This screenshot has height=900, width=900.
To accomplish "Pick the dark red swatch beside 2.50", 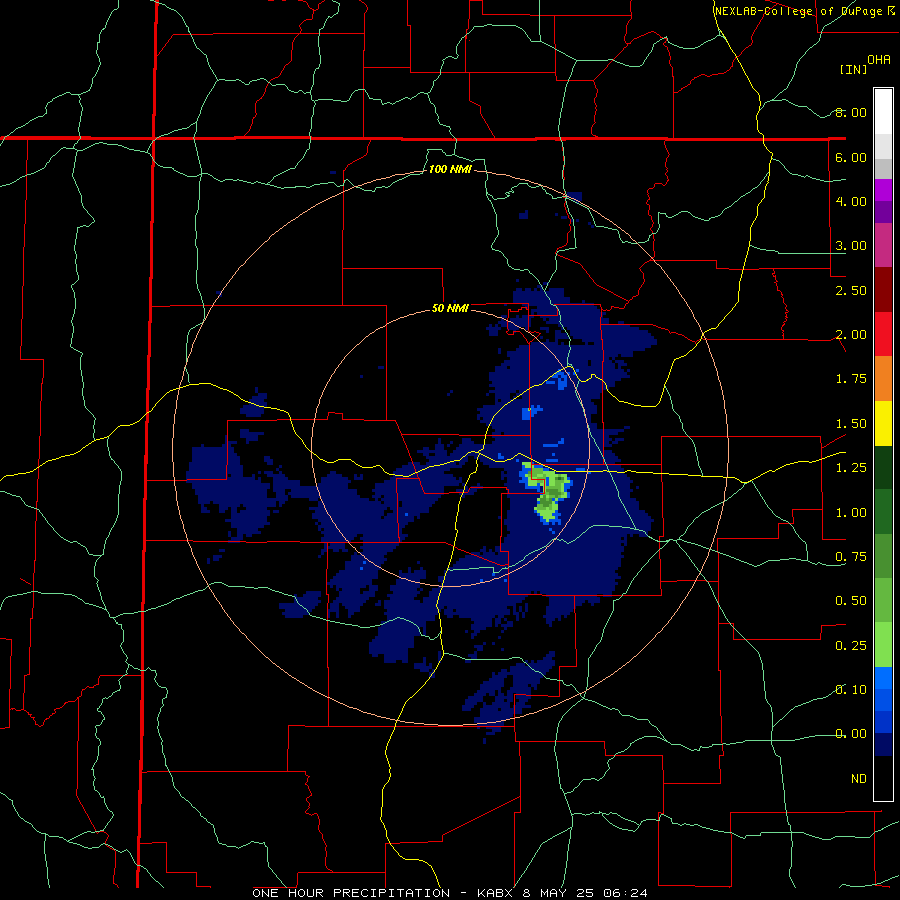I will (883, 290).
